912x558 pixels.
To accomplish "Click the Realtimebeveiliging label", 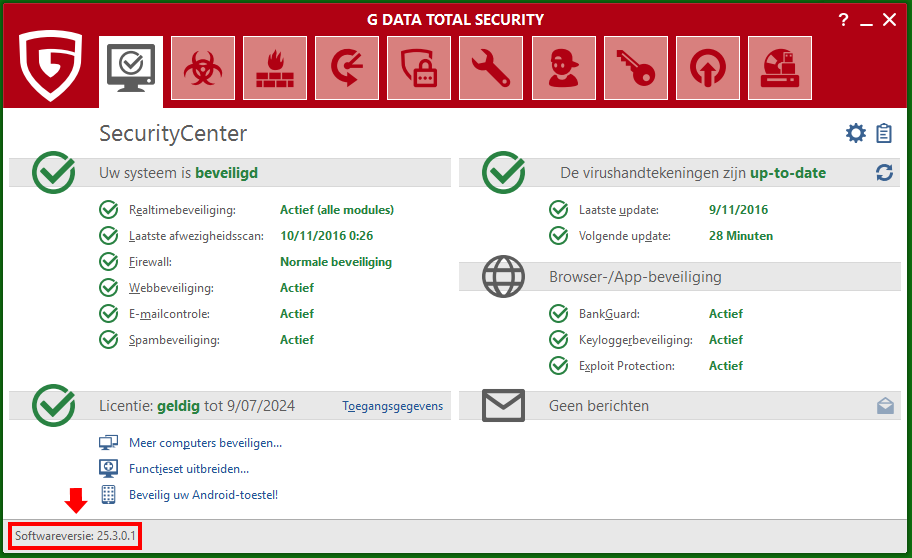I will [182, 210].
